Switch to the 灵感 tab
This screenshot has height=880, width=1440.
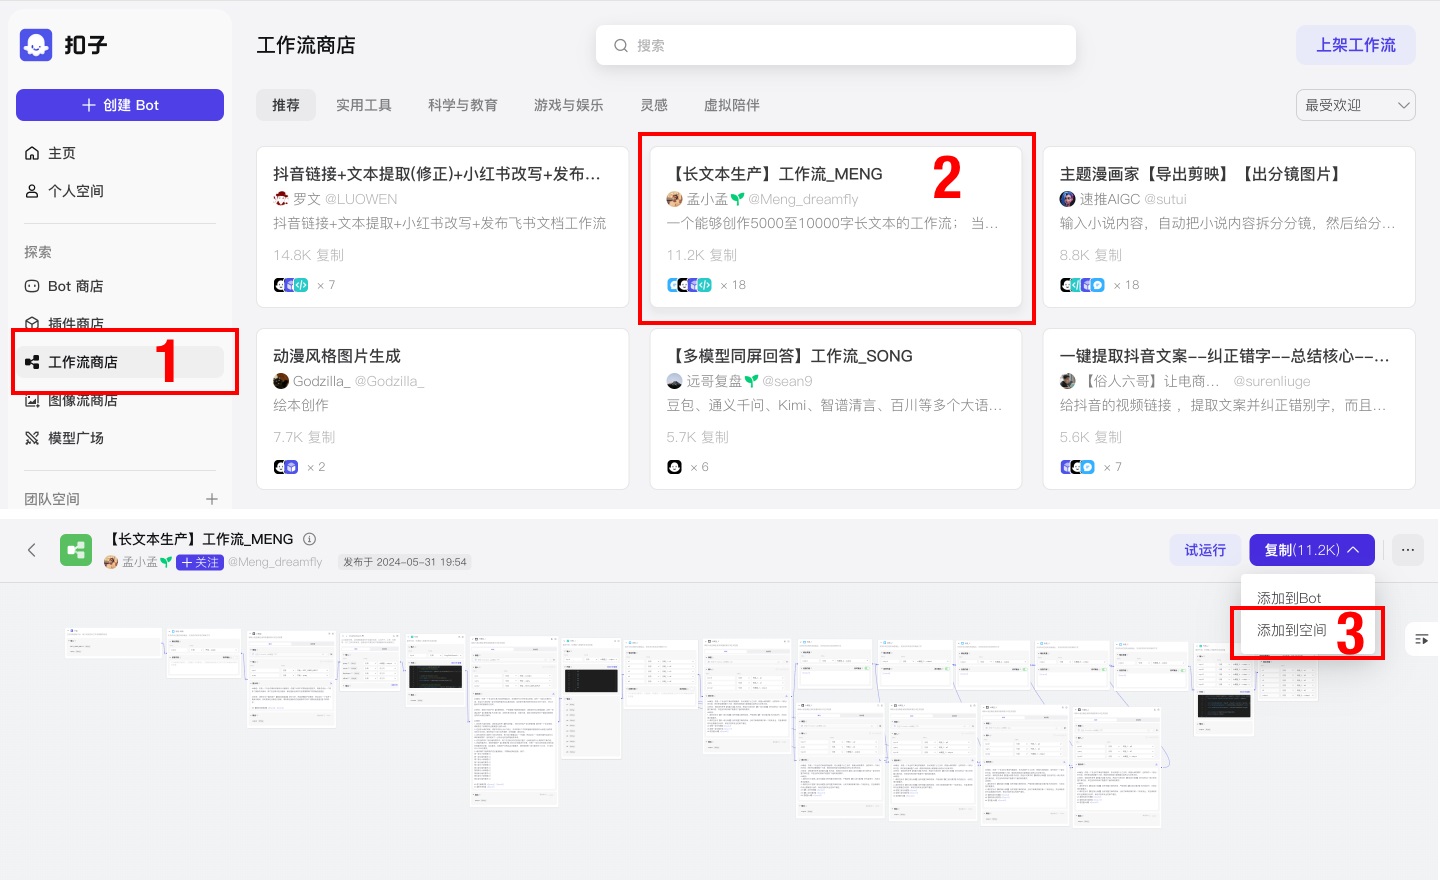coord(654,105)
